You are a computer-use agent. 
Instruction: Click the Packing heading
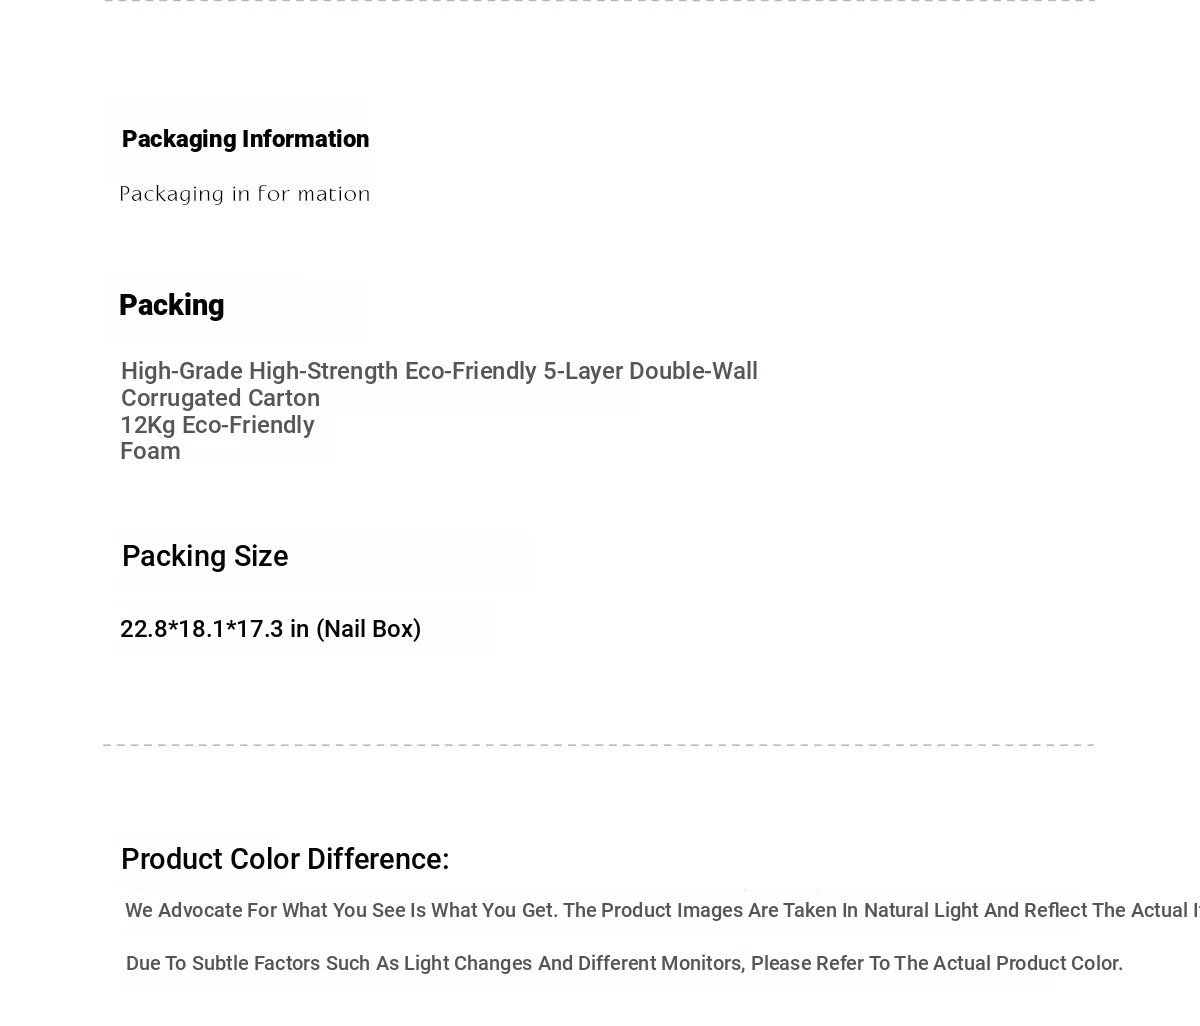coord(171,305)
